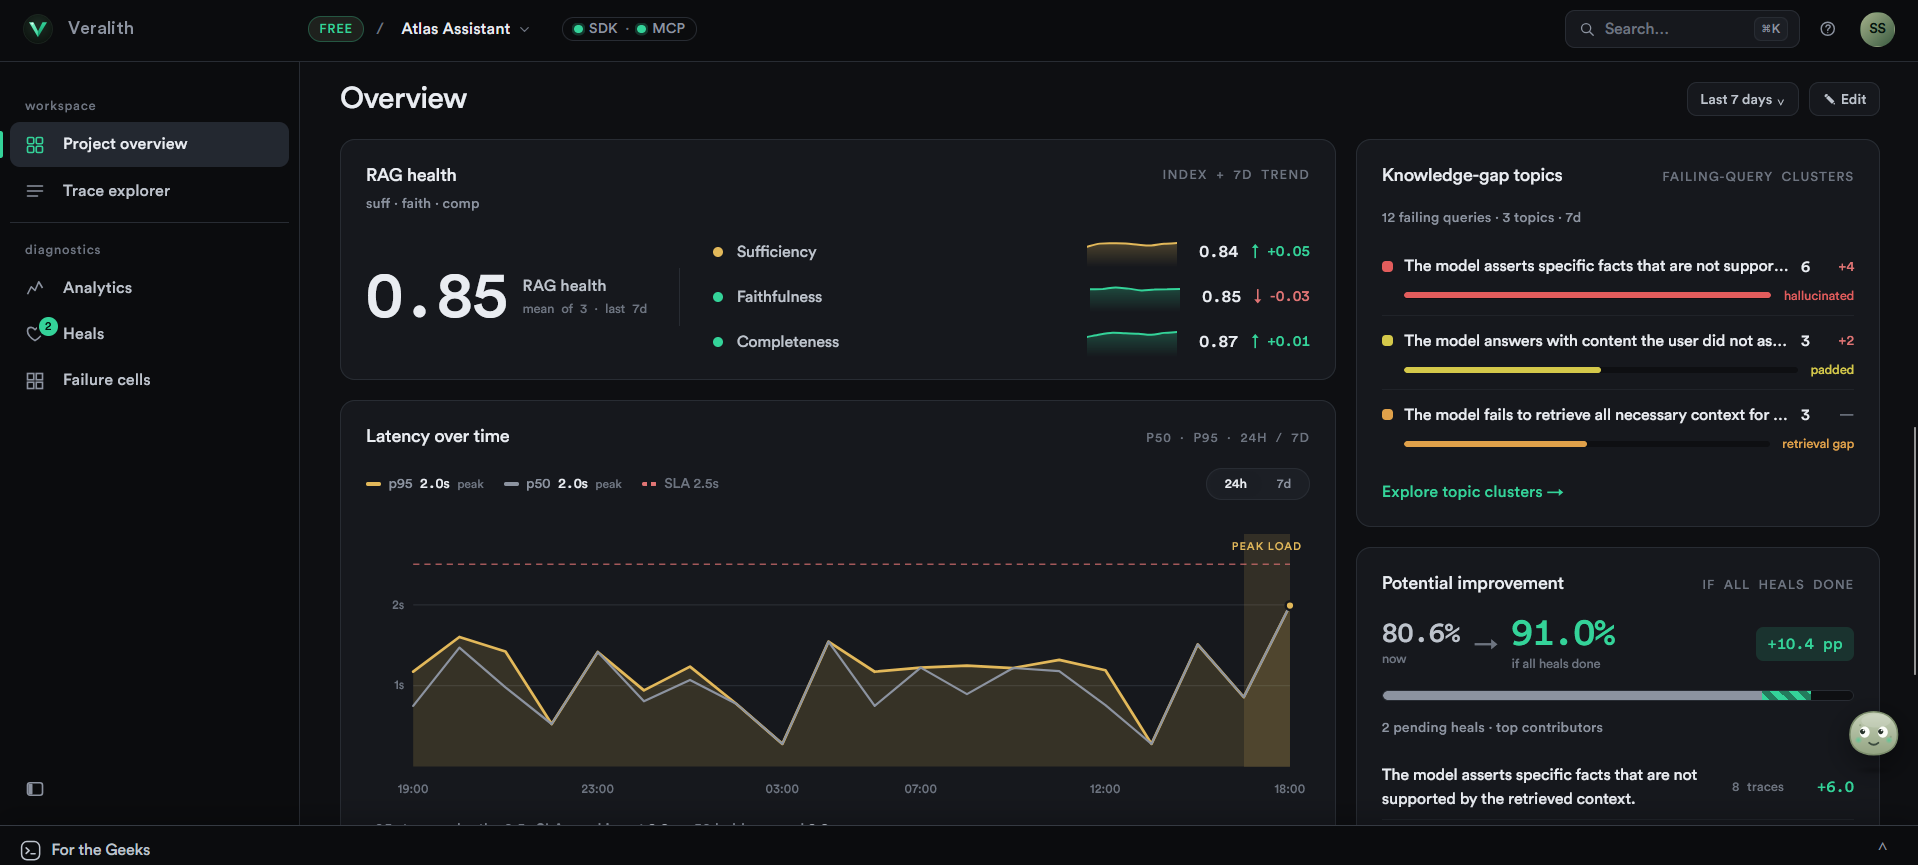The height and width of the screenshot is (865, 1918).
Task: Click the +6.0 heal contribution value
Action: point(1835,787)
